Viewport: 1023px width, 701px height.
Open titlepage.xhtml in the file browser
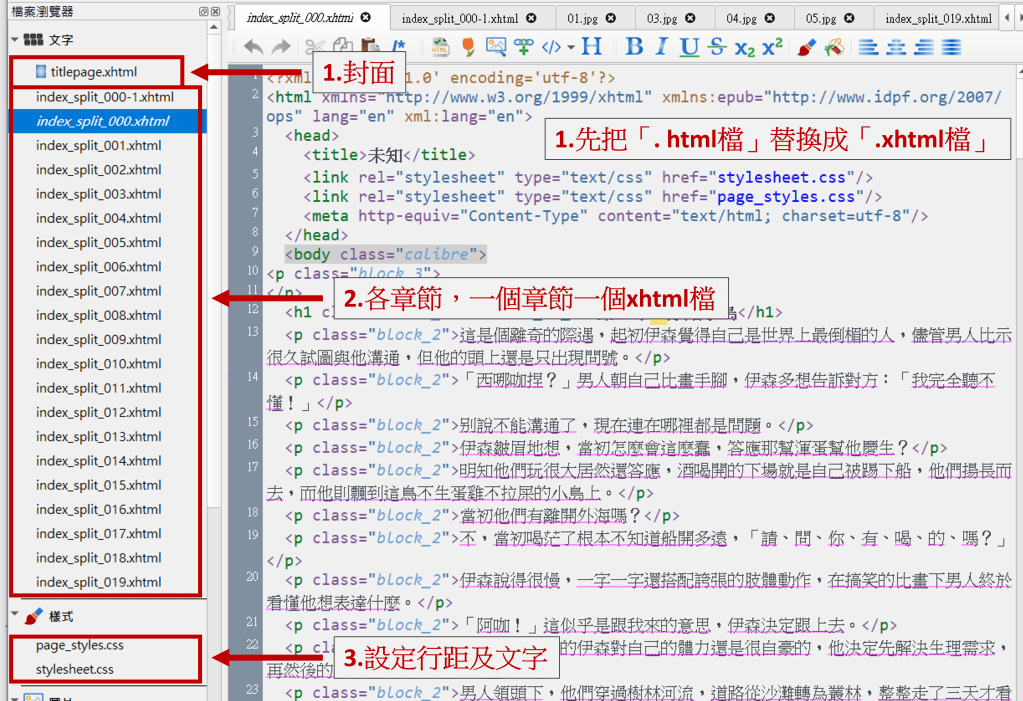click(93, 72)
